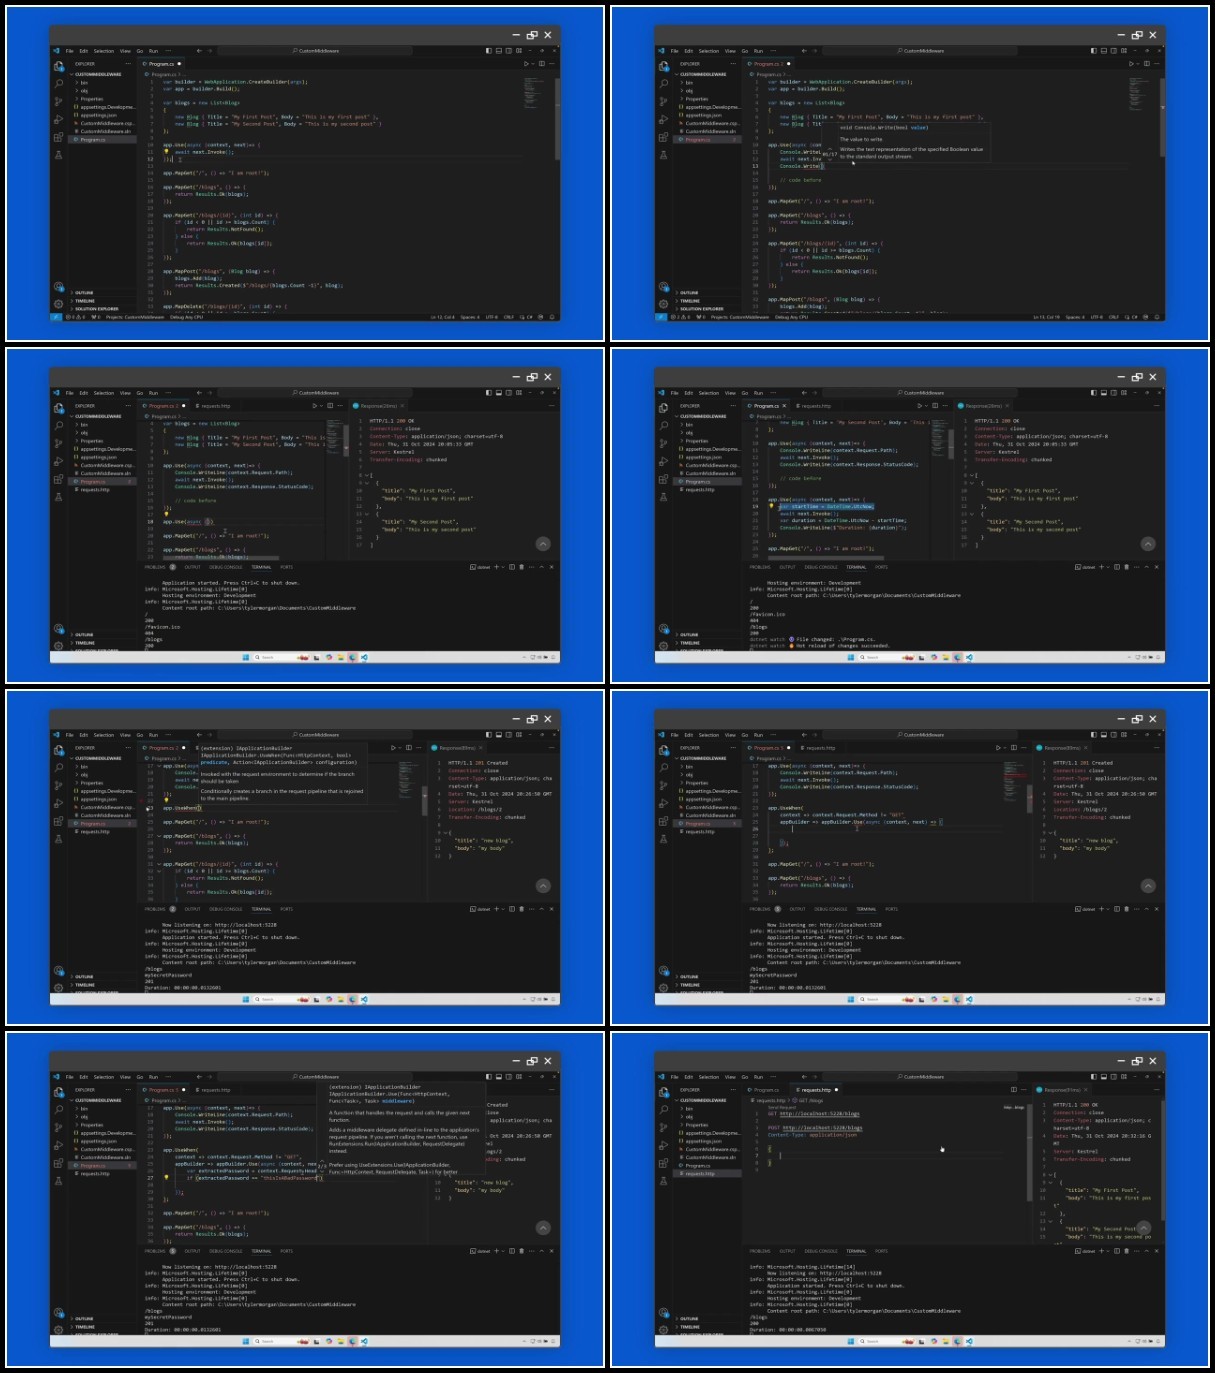
Task: Click go back arrow in the top-left screenshot
Action: tap(199, 51)
